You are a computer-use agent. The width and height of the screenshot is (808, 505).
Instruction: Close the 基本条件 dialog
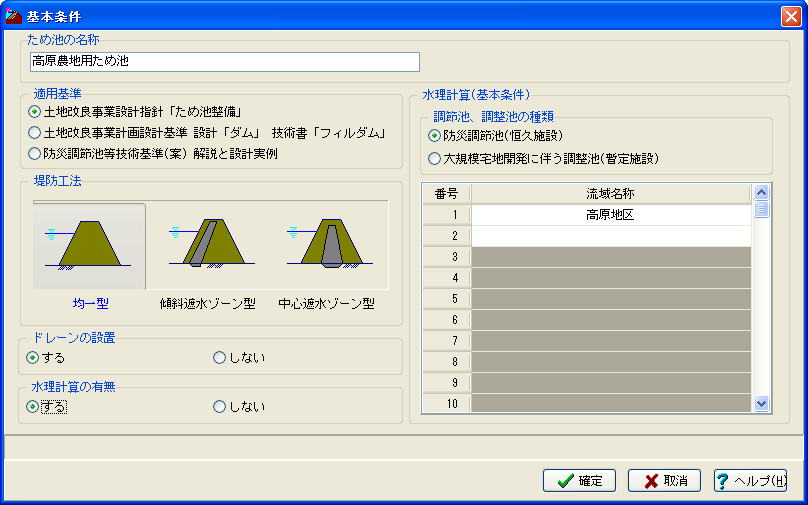click(x=791, y=16)
